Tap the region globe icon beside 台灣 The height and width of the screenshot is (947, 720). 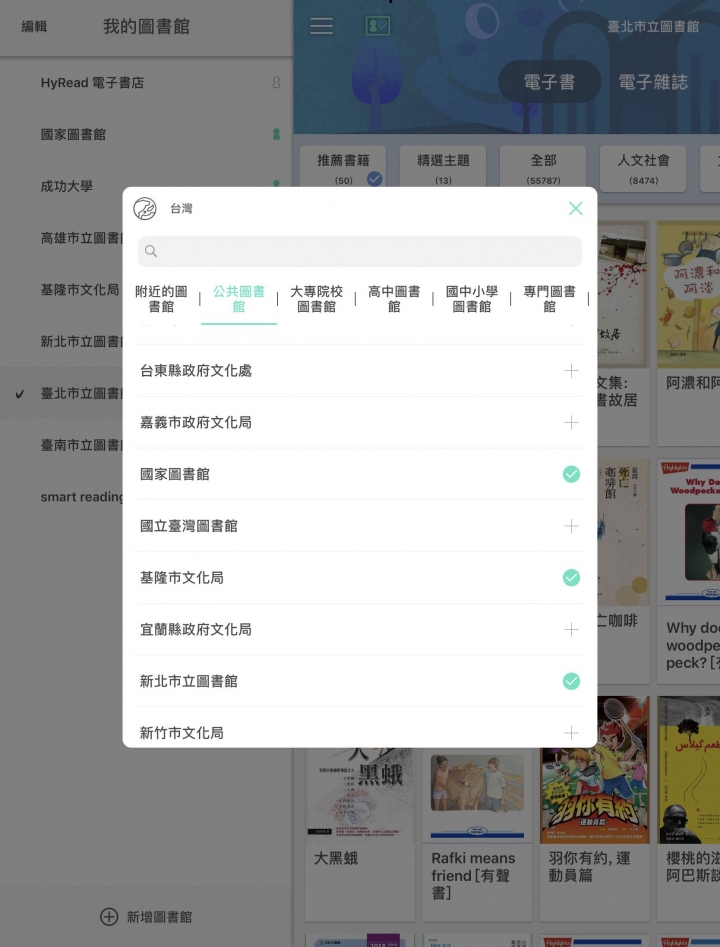click(145, 208)
